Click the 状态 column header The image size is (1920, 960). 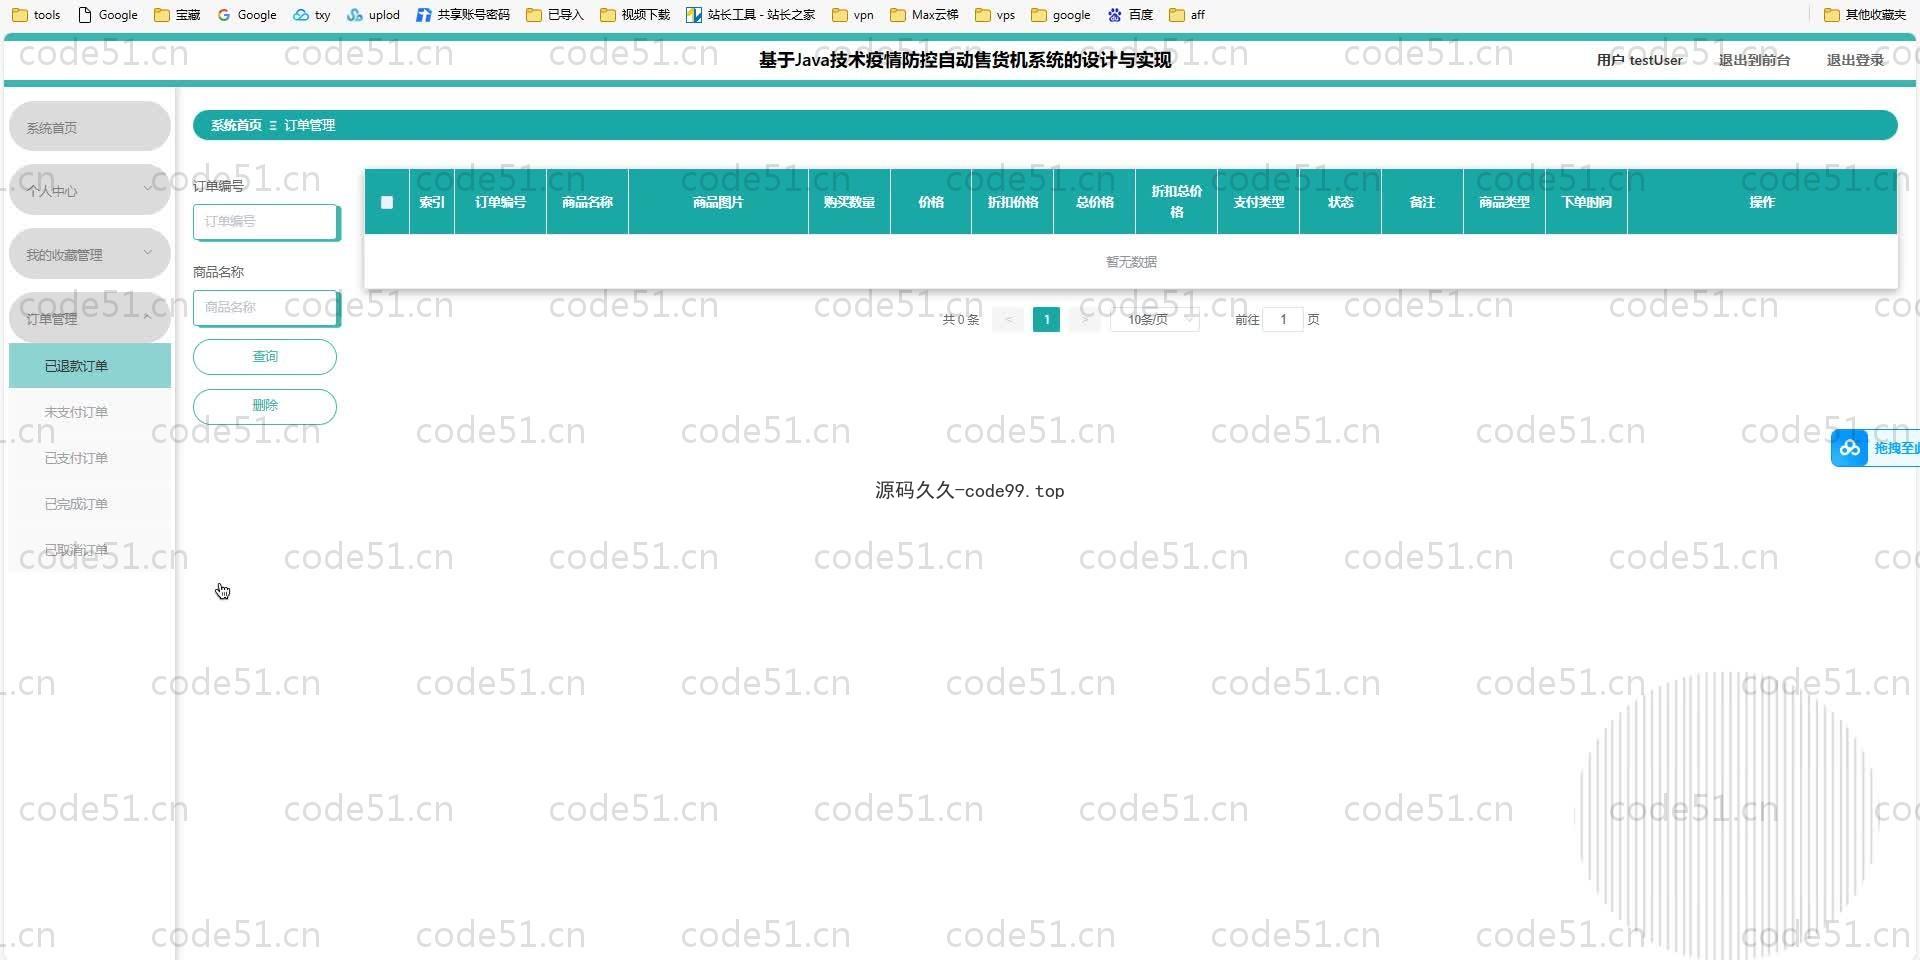click(x=1340, y=202)
